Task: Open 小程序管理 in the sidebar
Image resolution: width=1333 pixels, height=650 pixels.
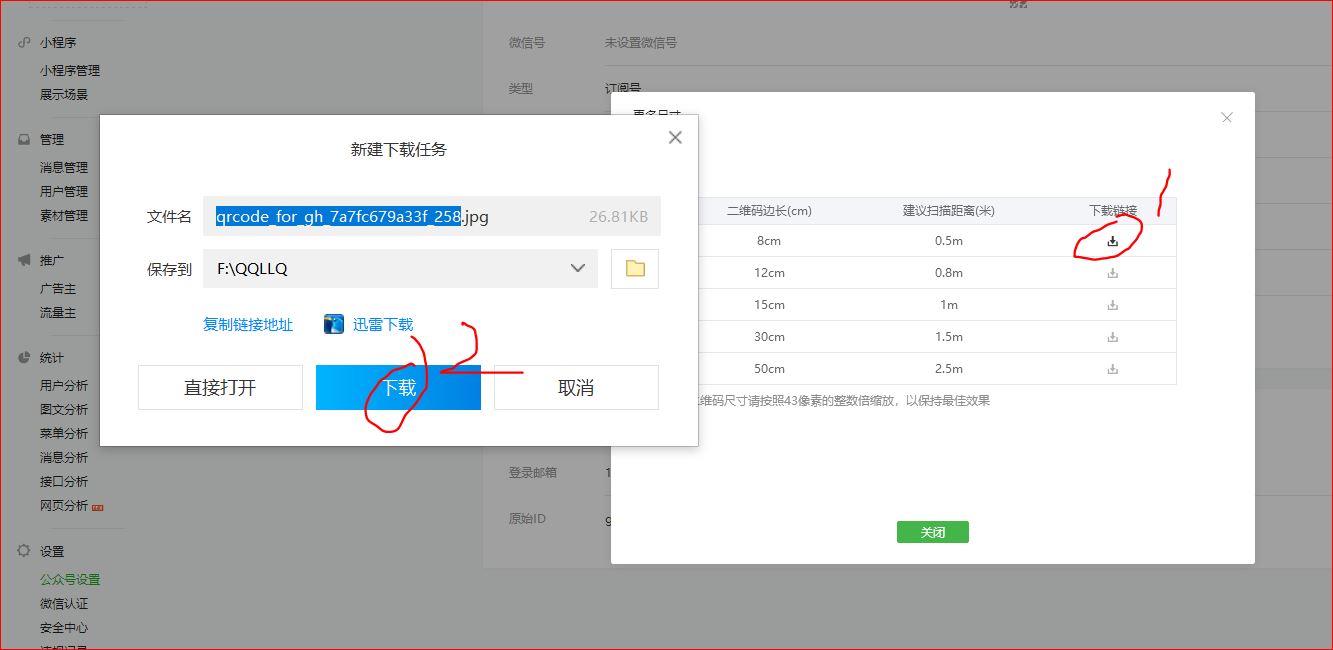Action: [70, 70]
